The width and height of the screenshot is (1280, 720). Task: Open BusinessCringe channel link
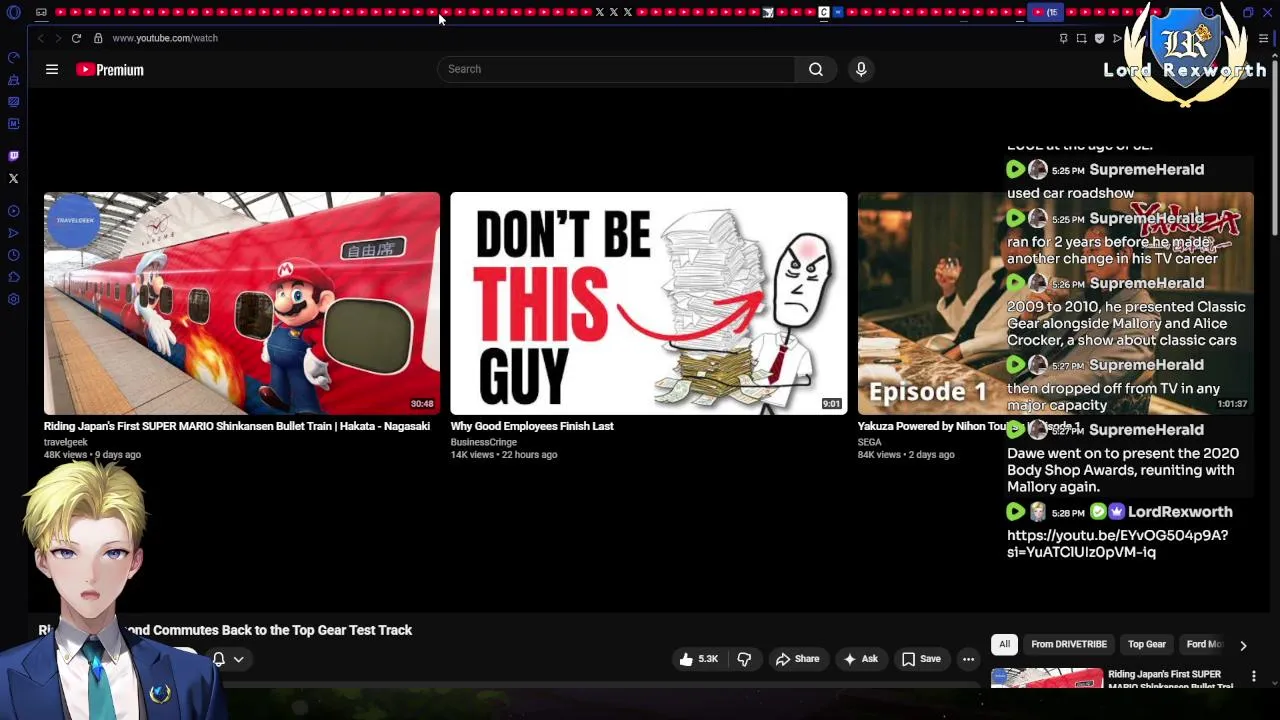point(484,442)
